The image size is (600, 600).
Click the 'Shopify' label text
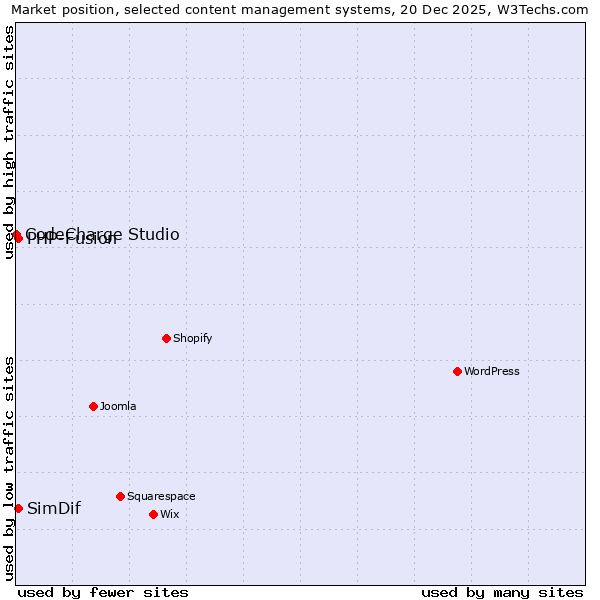[x=192, y=338]
